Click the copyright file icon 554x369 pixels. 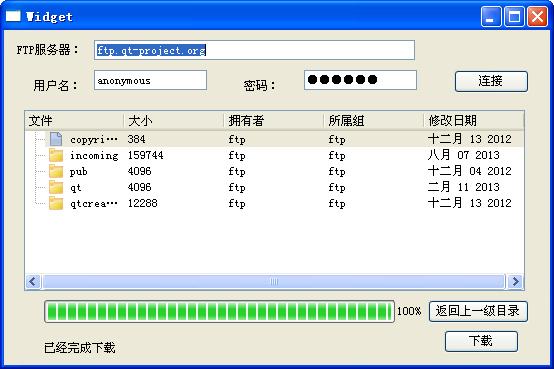pyautogui.click(x=56, y=139)
